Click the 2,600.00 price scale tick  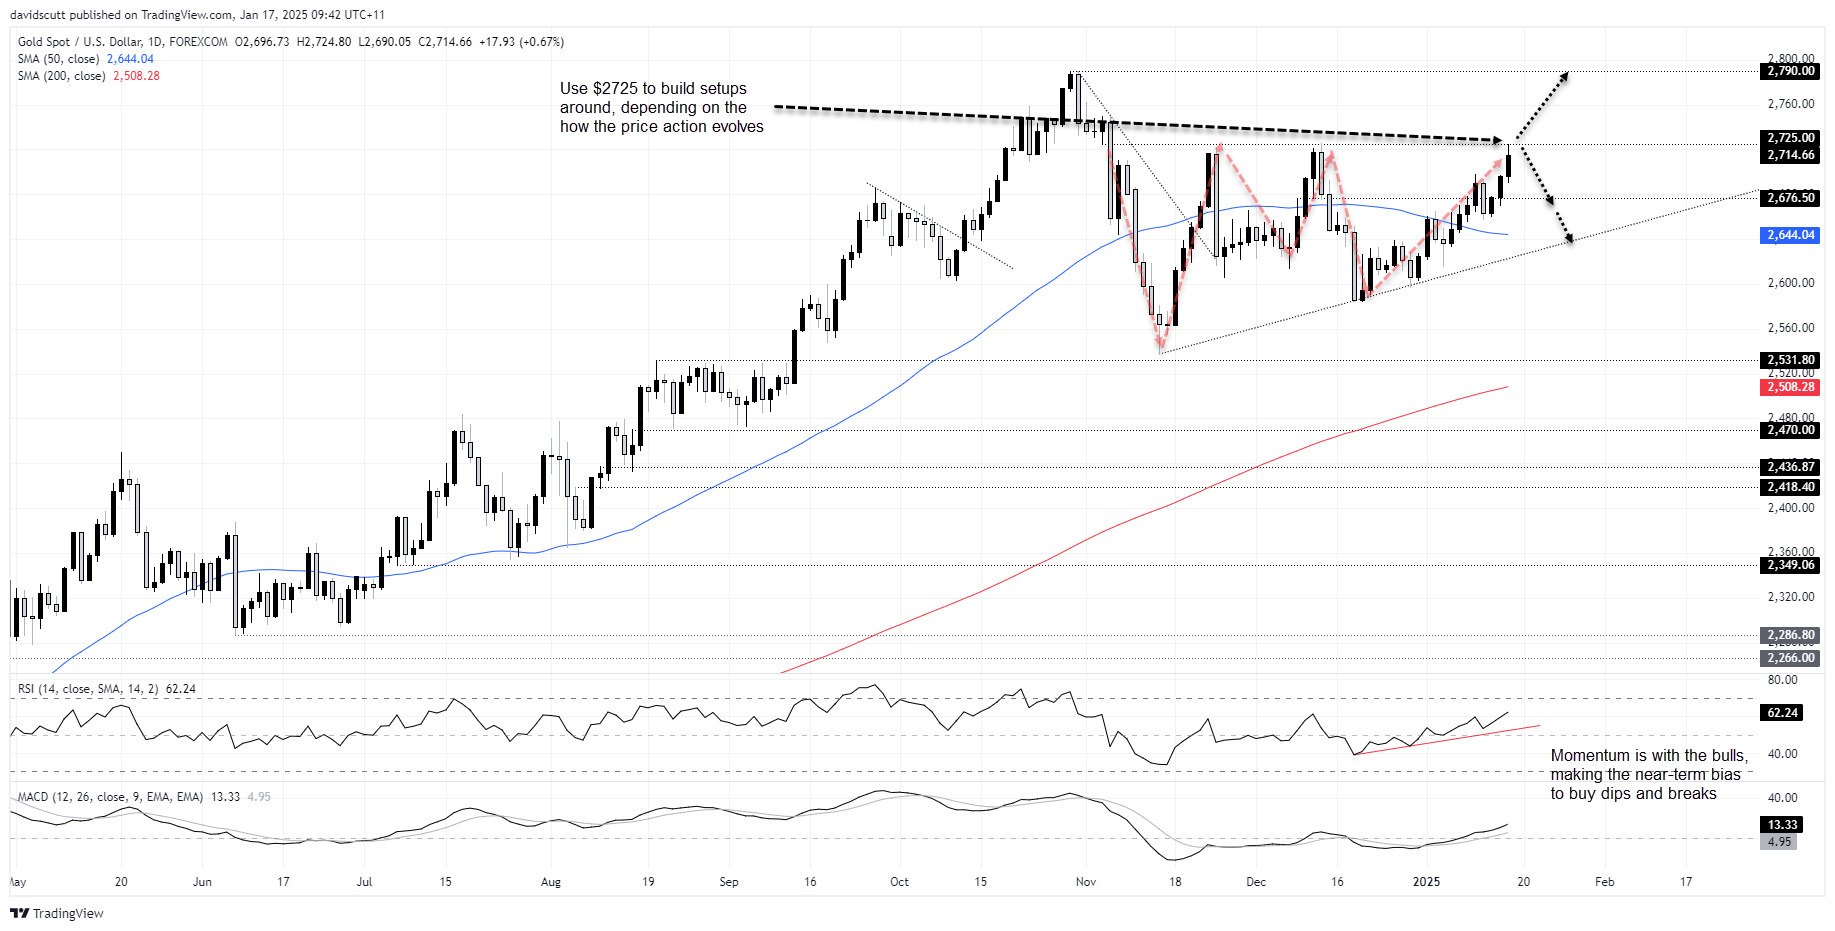click(1791, 283)
